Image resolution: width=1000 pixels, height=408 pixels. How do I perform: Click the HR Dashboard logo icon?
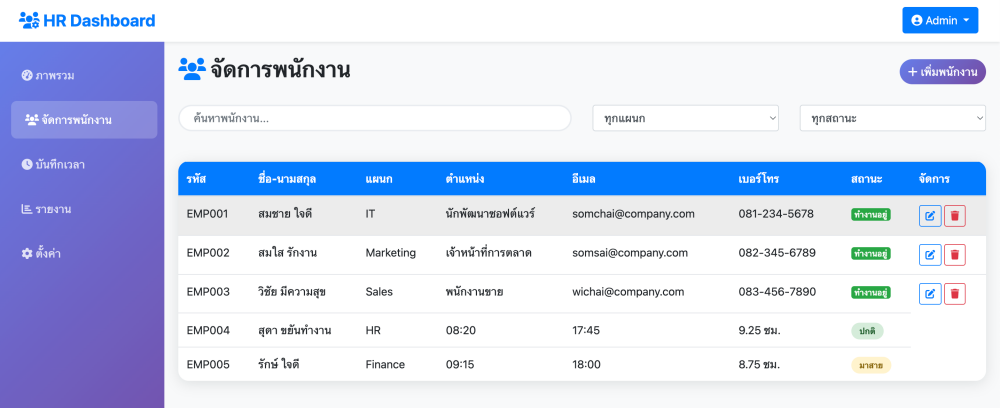[x=29, y=20]
